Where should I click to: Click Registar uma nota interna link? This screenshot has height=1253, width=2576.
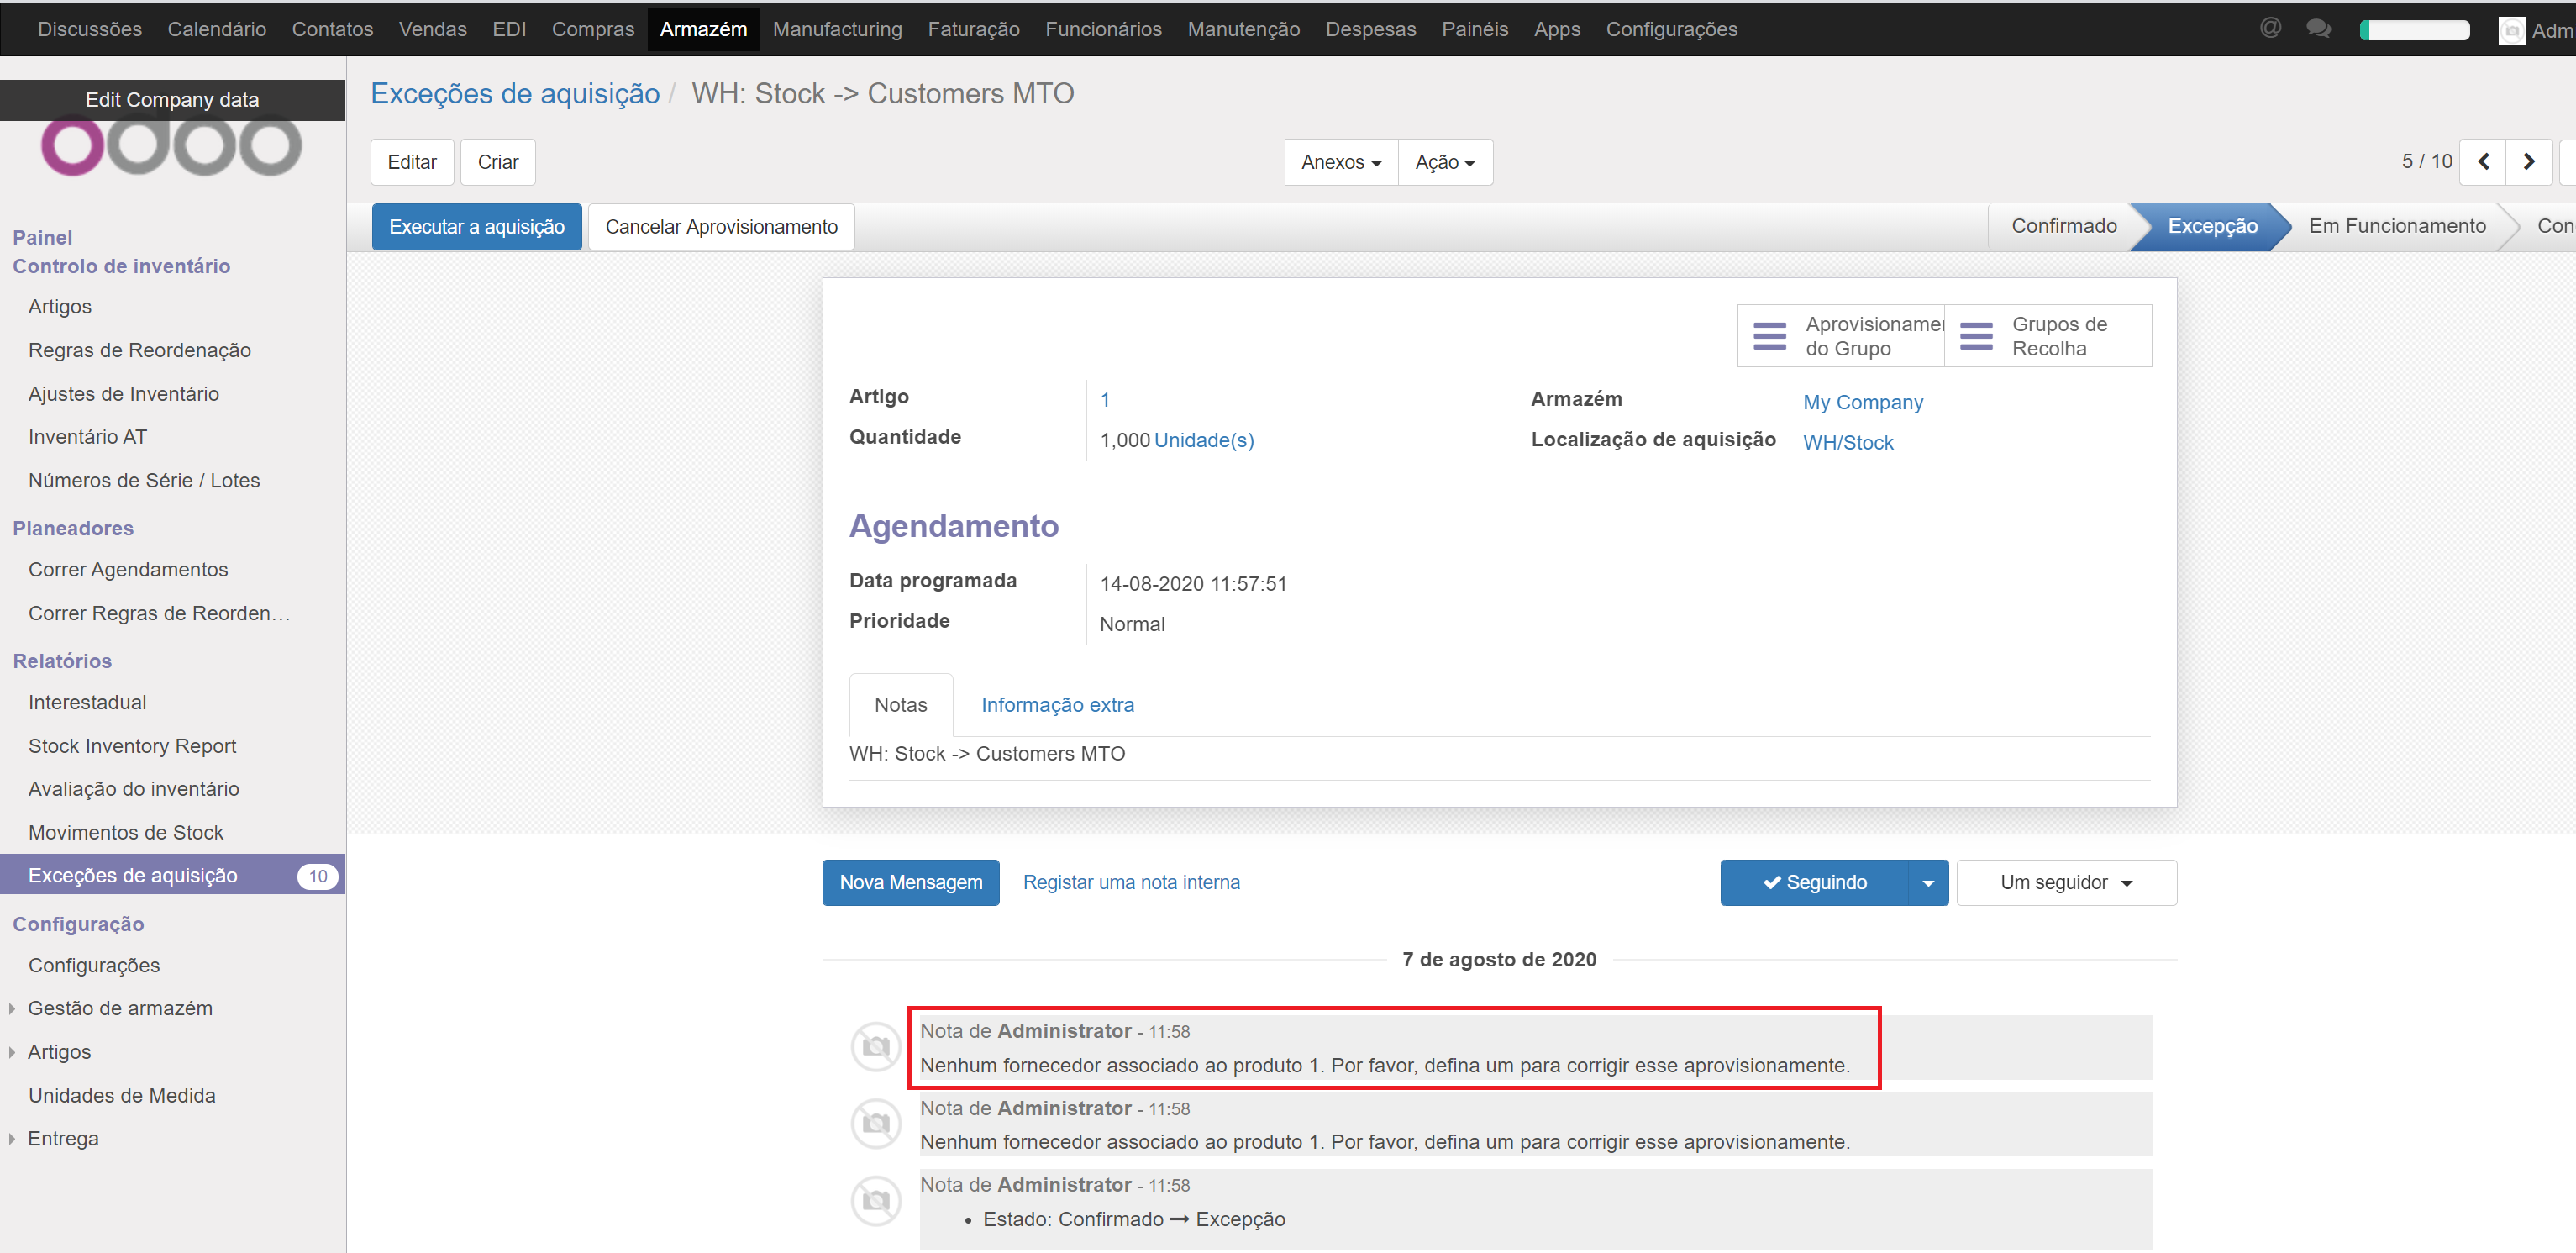click(1131, 882)
